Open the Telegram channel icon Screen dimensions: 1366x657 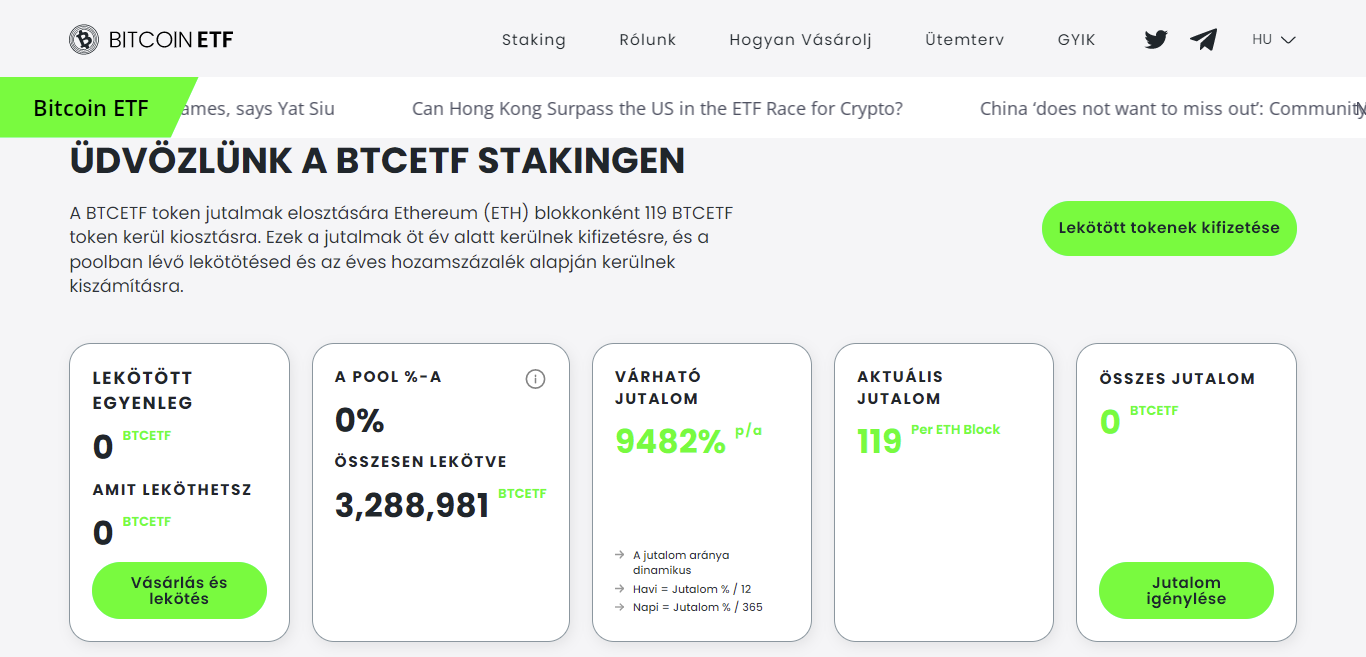[x=1203, y=39]
